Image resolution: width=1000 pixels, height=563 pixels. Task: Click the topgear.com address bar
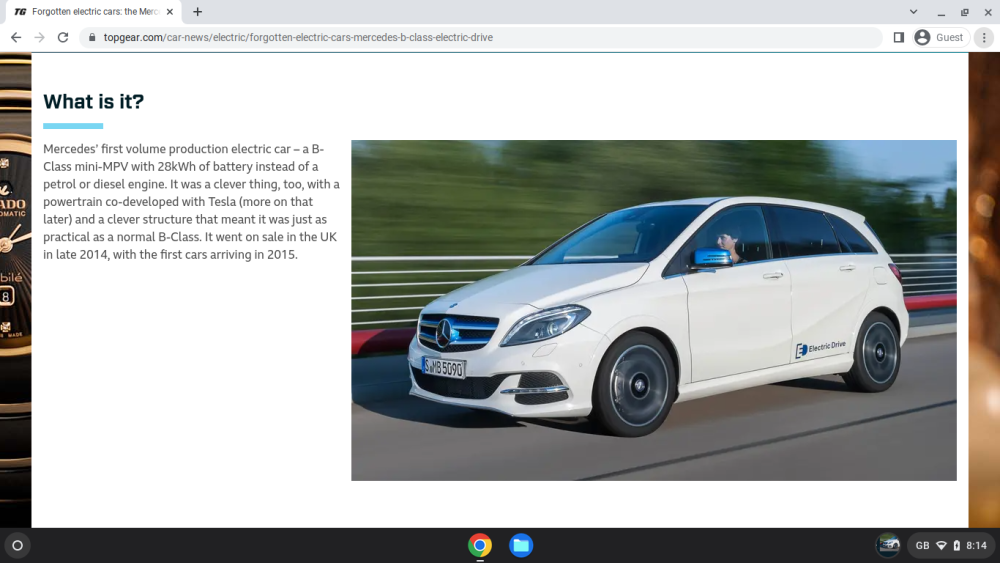(x=482, y=38)
